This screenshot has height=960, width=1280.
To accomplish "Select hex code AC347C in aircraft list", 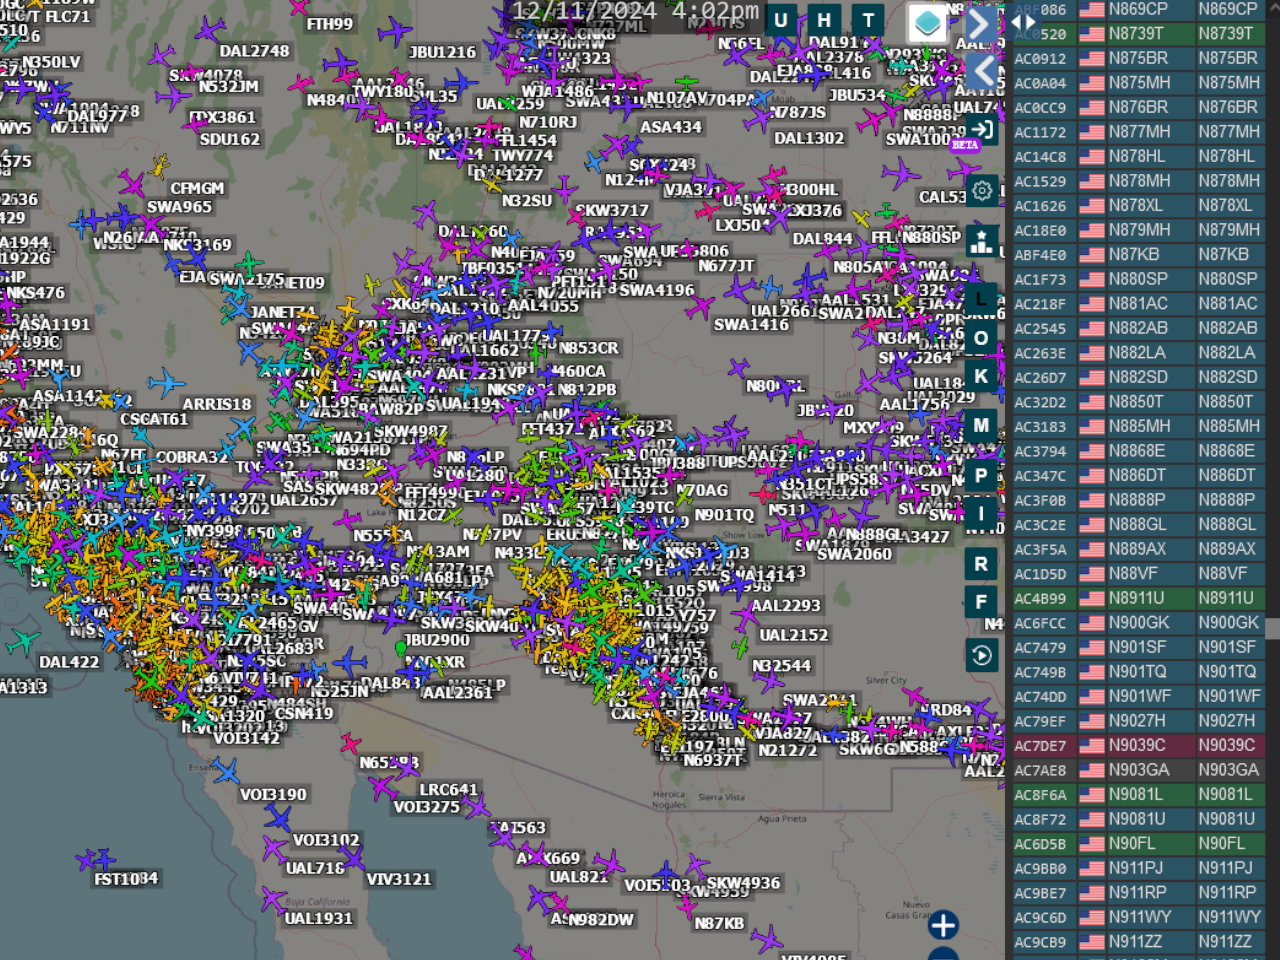I will pos(1040,476).
